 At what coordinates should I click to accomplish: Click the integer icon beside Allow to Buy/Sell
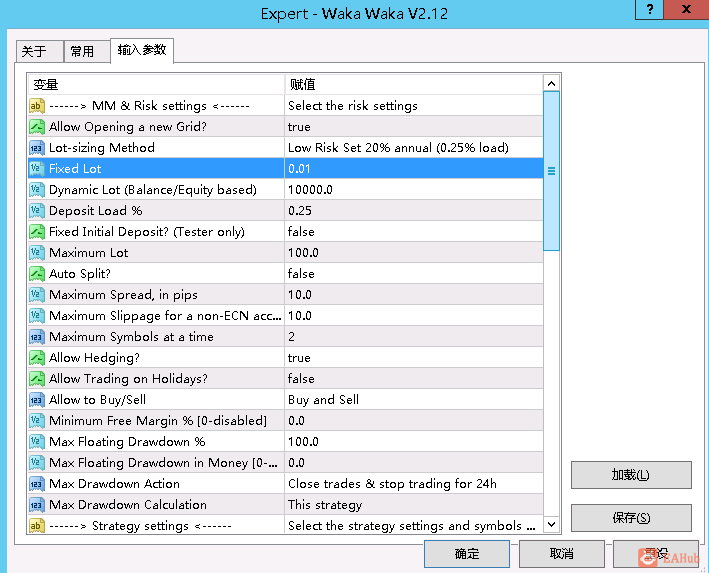coord(37,400)
